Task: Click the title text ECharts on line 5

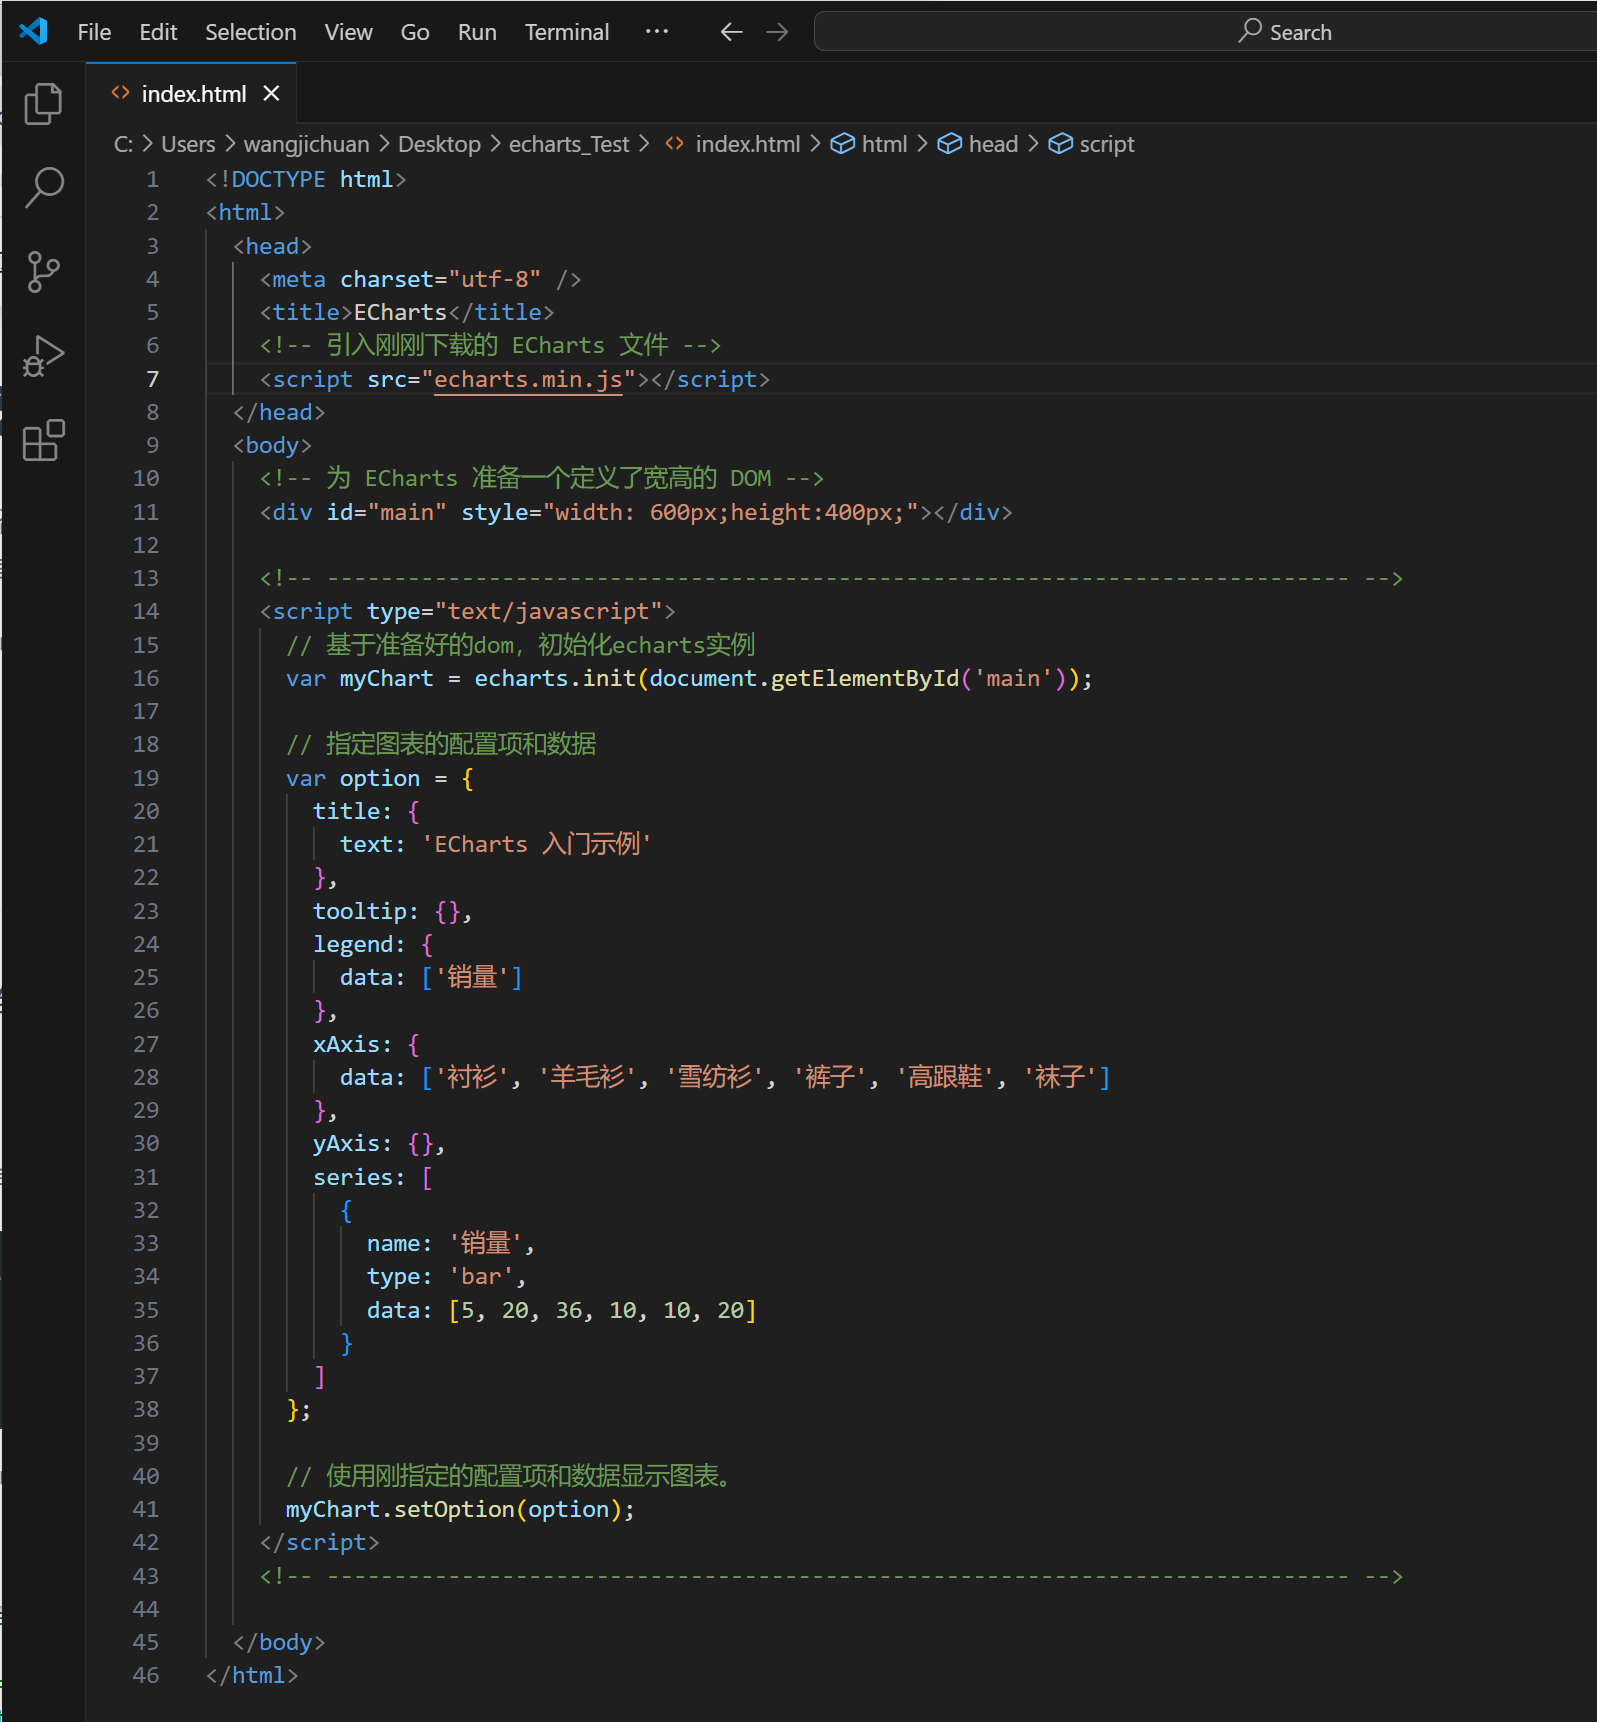Action: pyautogui.click(x=400, y=312)
